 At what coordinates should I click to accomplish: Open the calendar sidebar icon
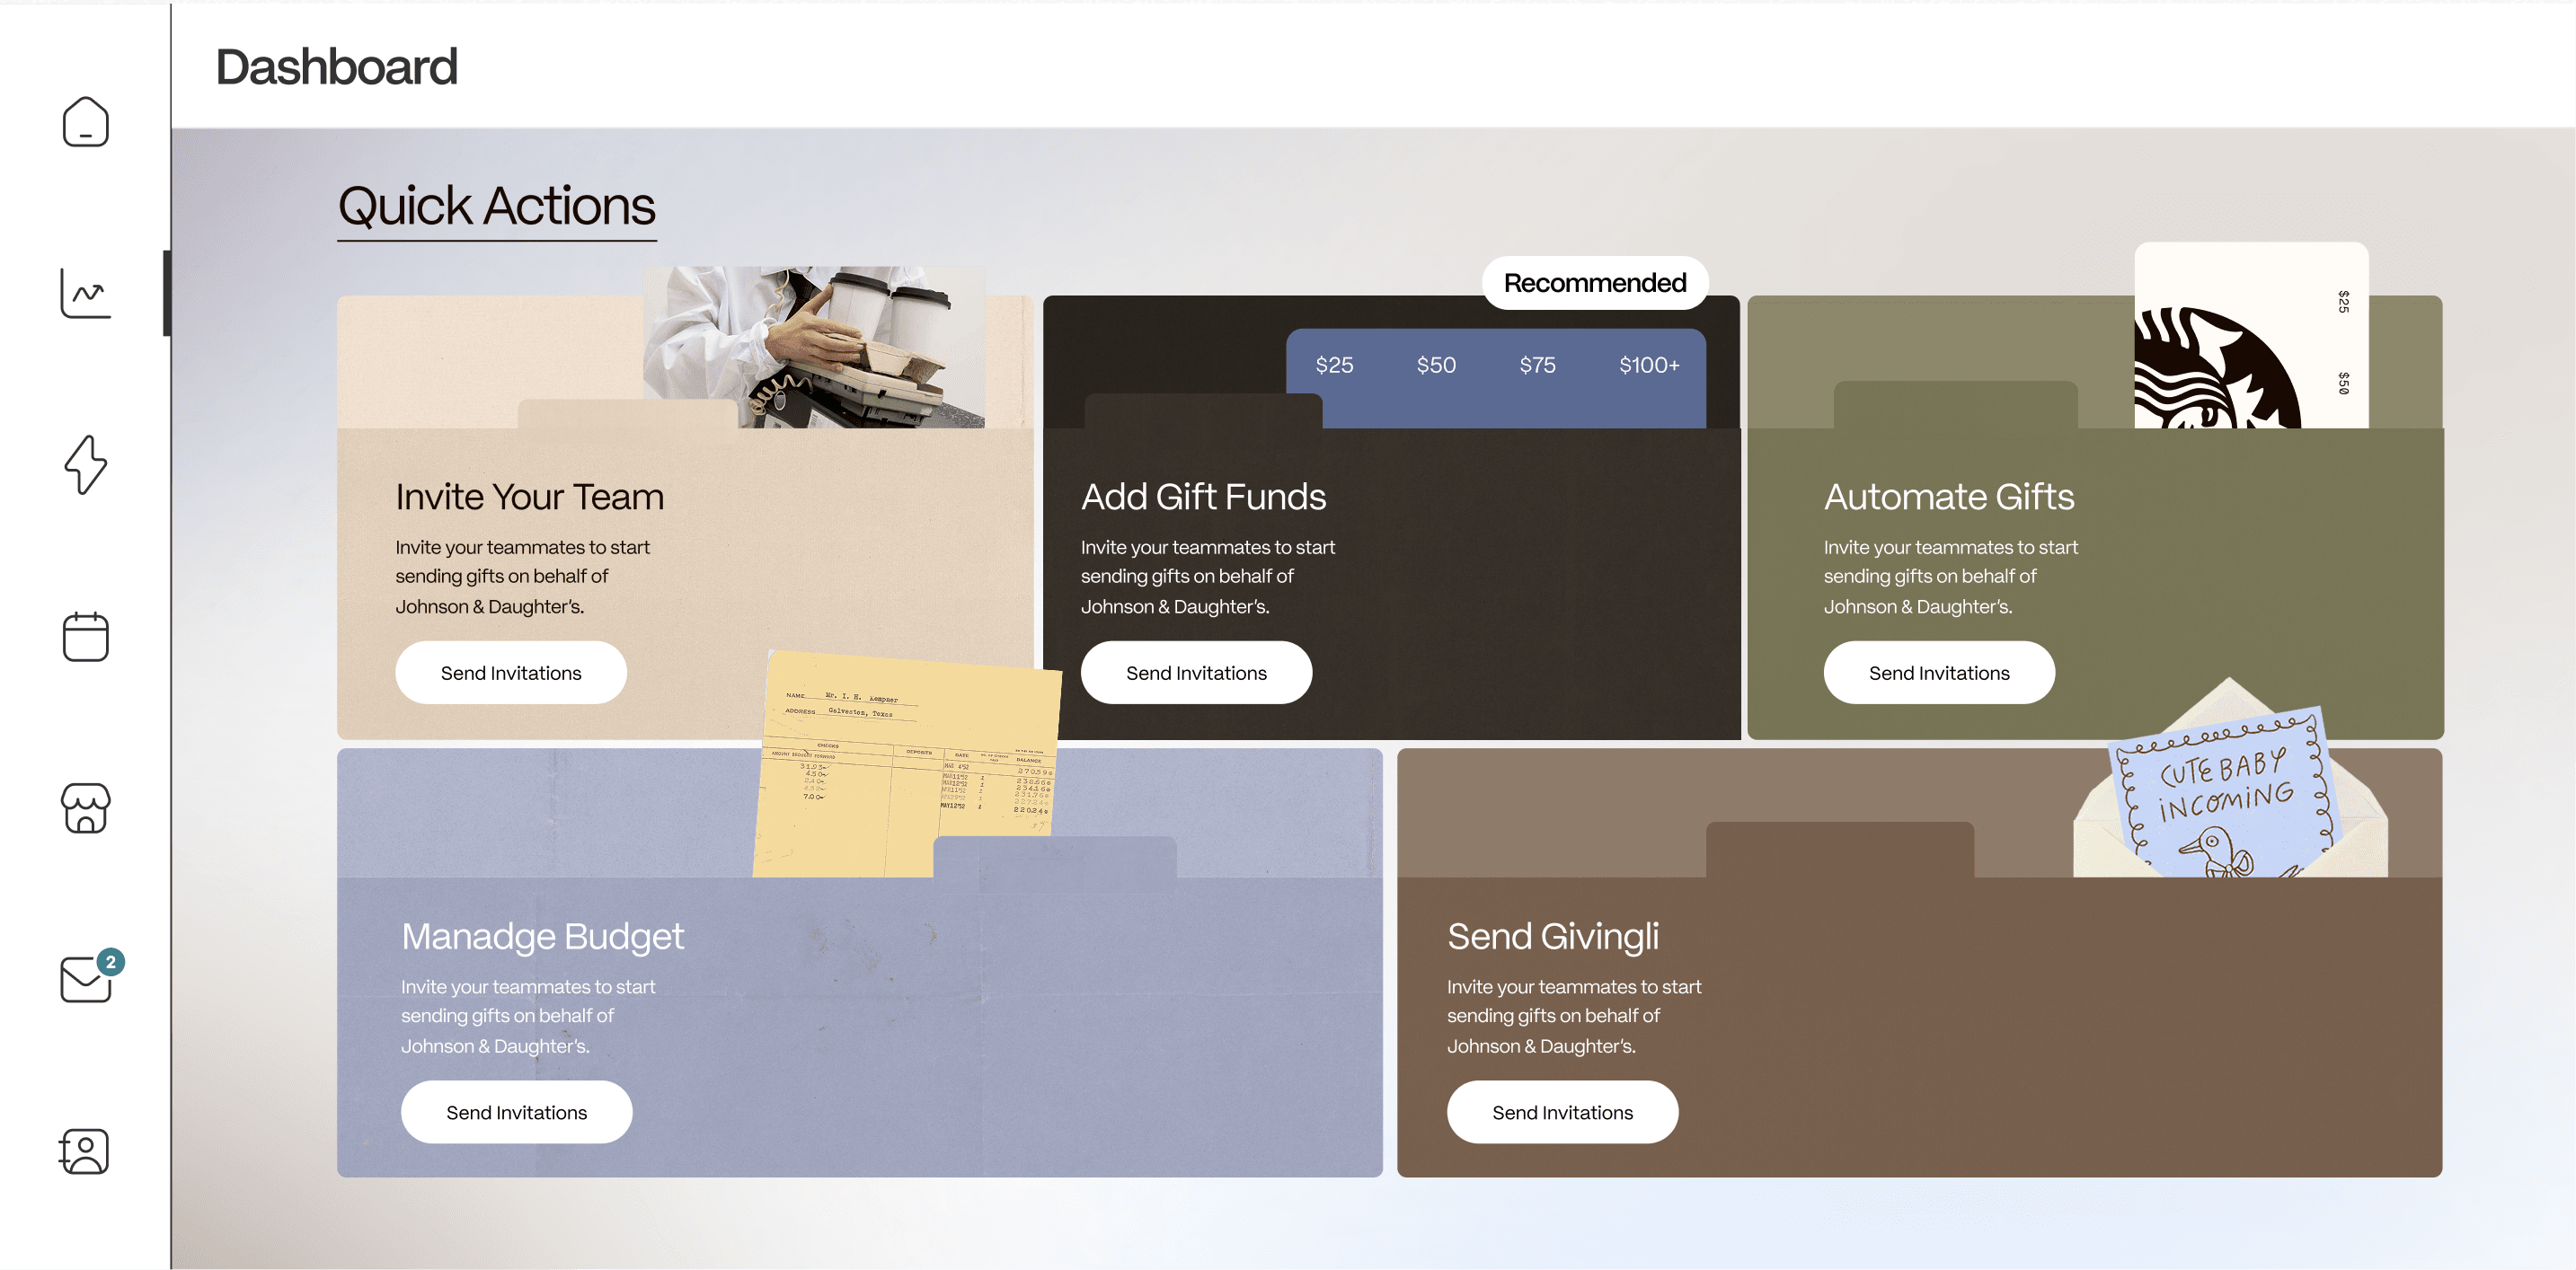click(x=85, y=636)
